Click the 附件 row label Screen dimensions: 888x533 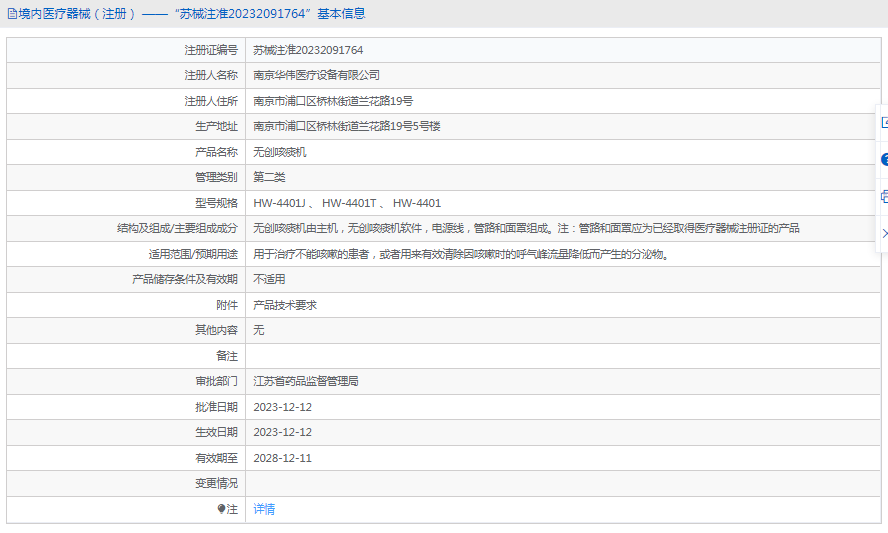[227, 305]
